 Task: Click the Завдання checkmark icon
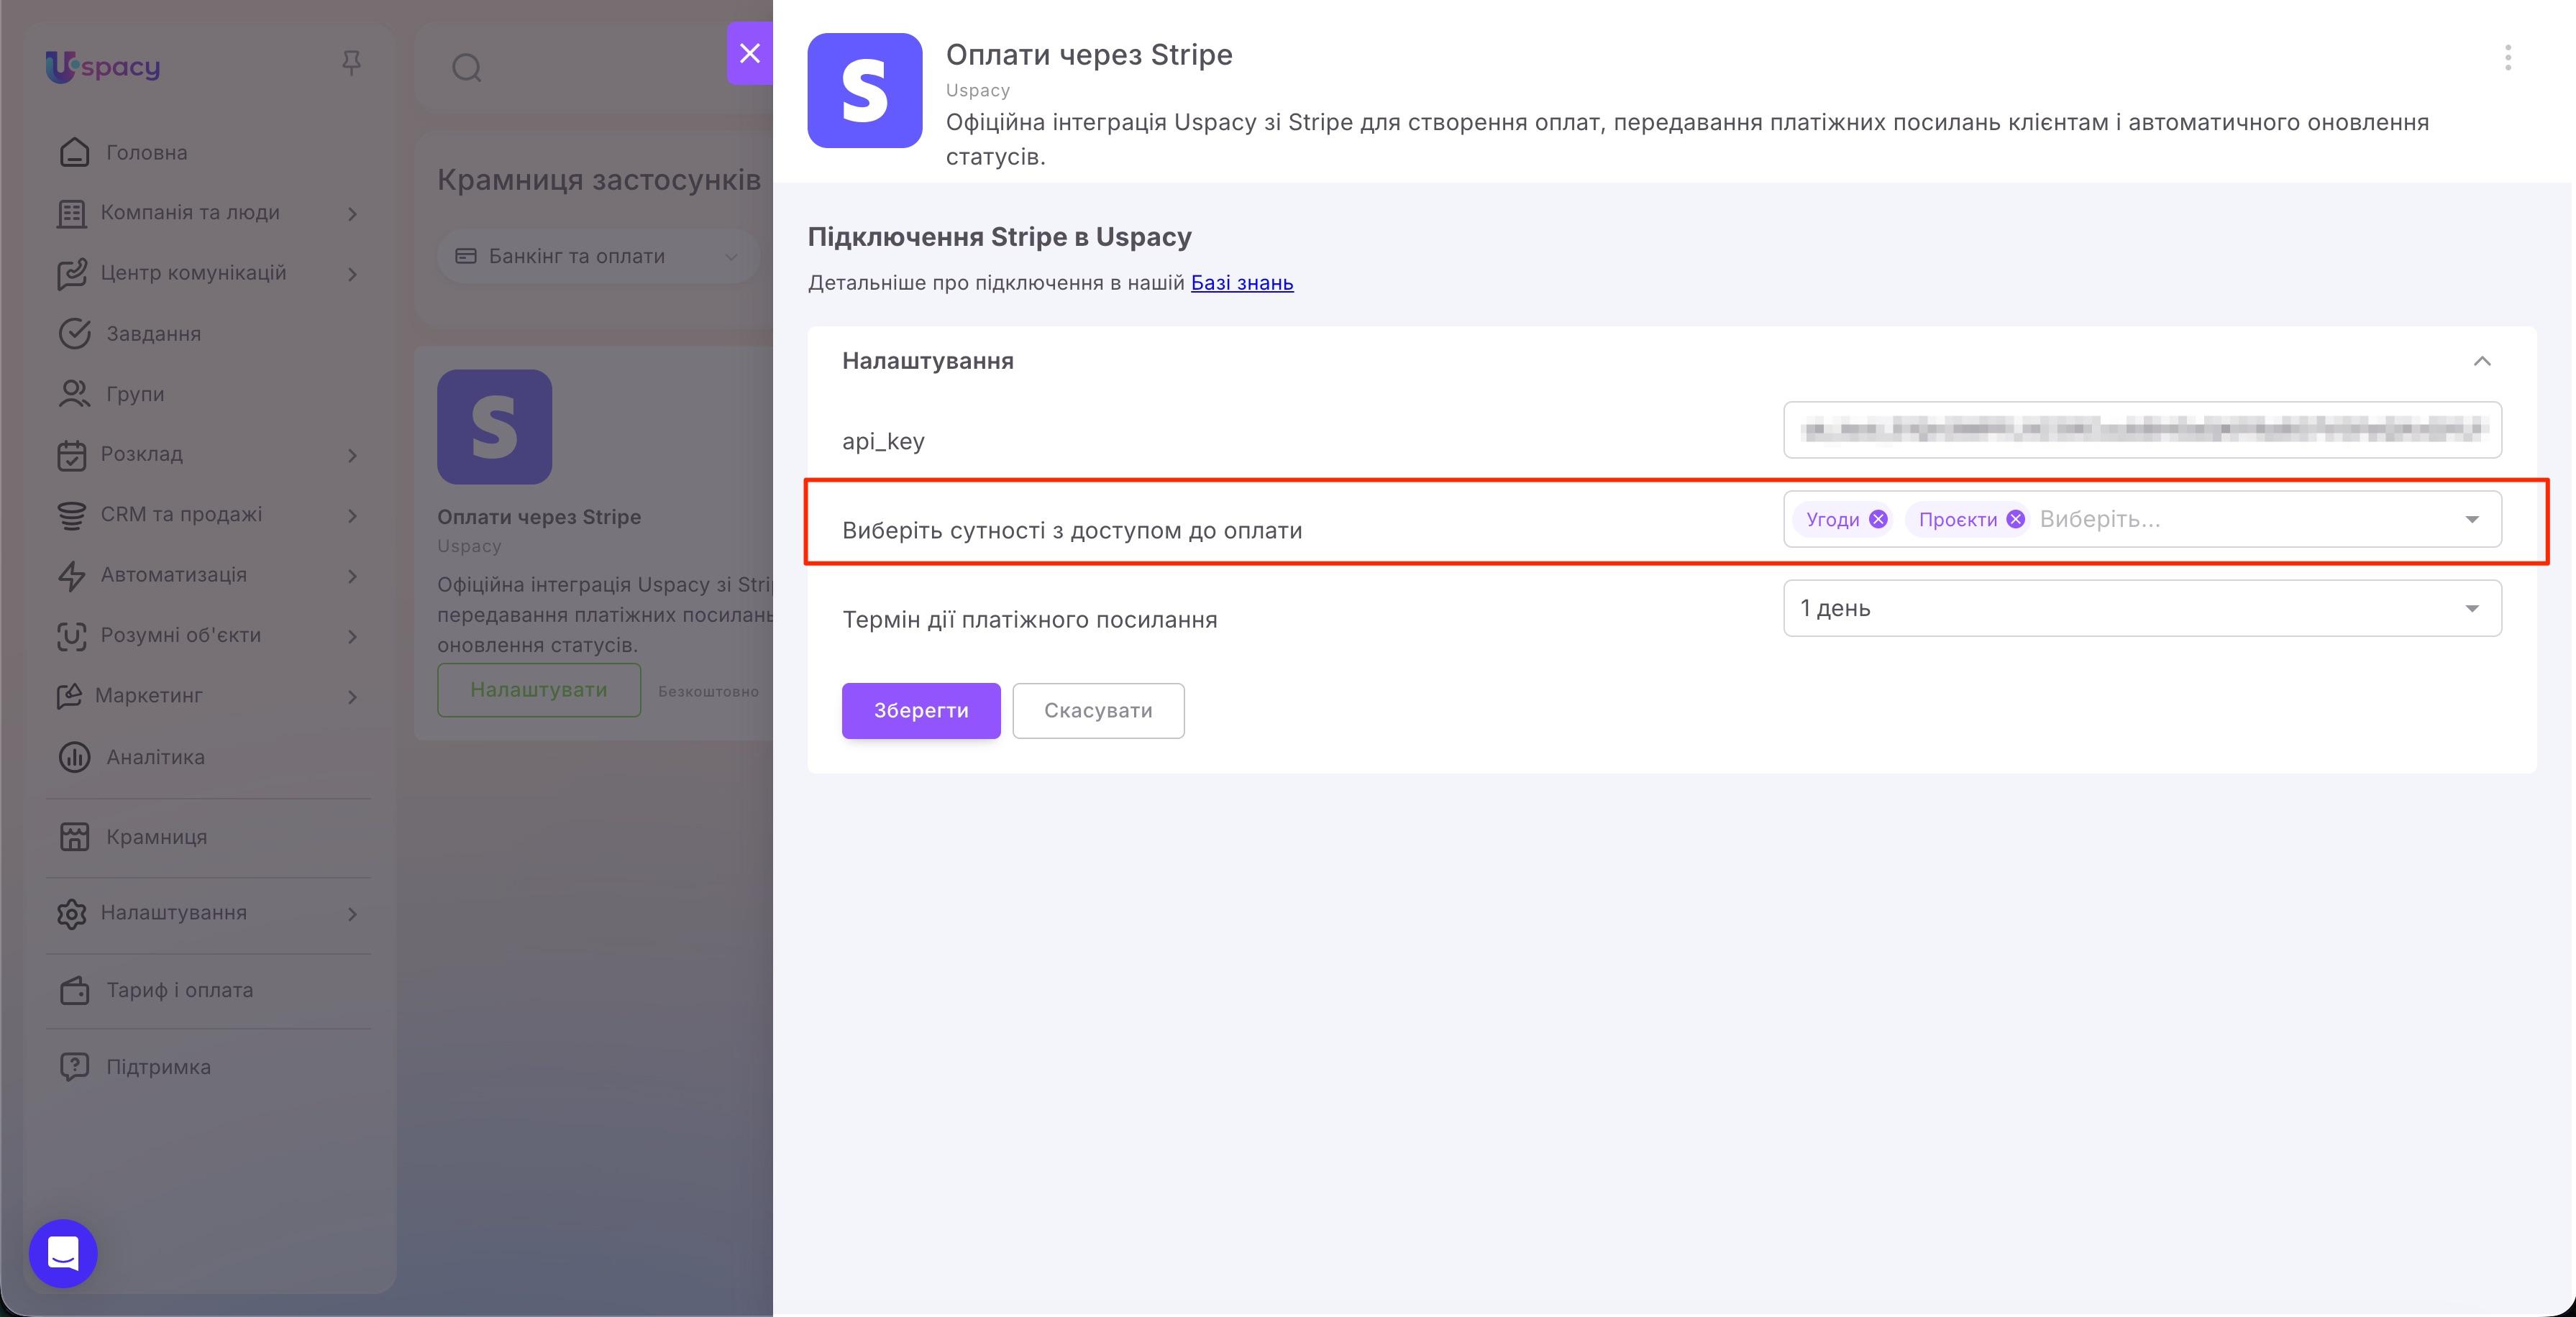click(x=74, y=333)
